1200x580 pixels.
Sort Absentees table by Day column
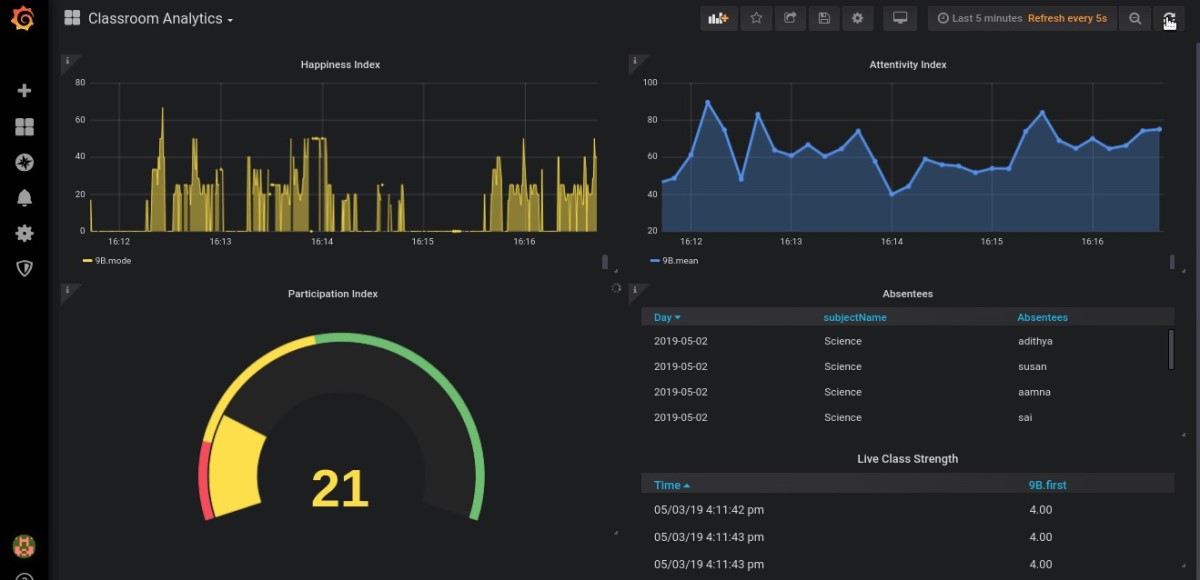tap(666, 317)
